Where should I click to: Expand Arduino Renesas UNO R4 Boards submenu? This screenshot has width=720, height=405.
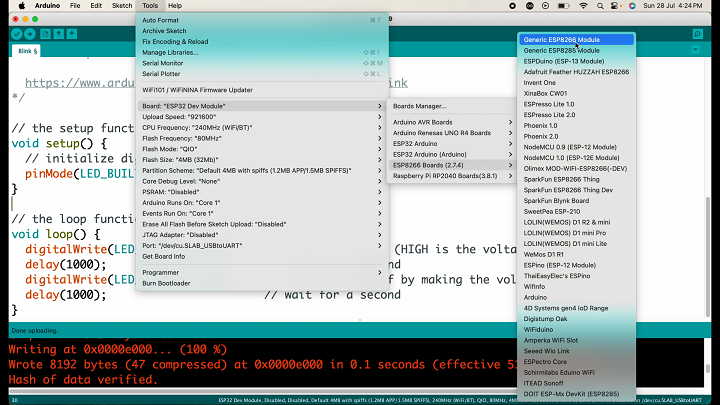point(452,133)
